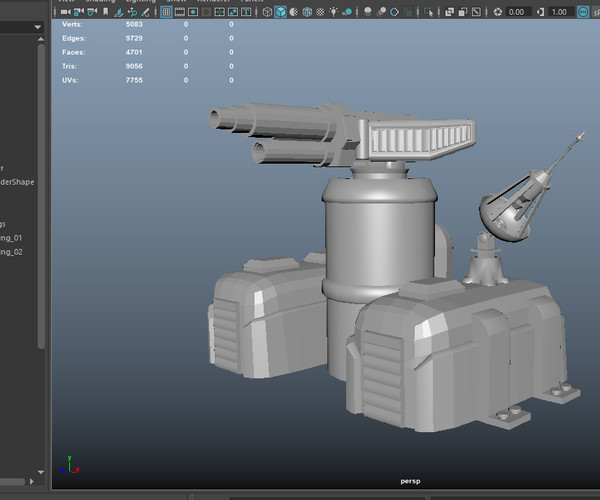Select smooth shade all cube icon
The width and height of the screenshot is (600, 500).
tap(281, 12)
